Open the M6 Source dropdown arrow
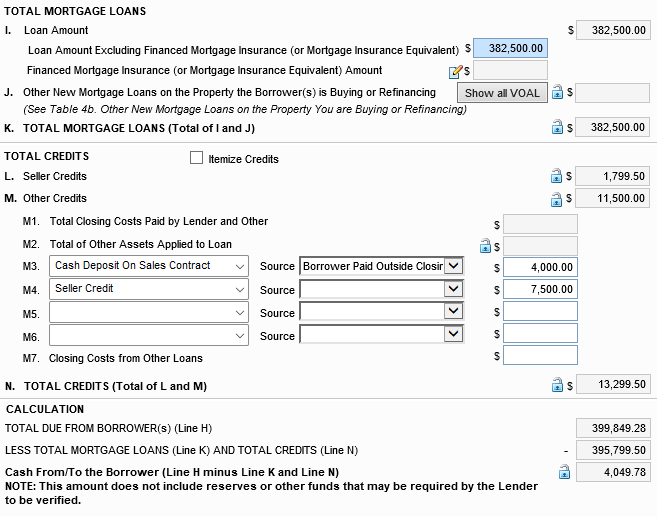 (453, 334)
